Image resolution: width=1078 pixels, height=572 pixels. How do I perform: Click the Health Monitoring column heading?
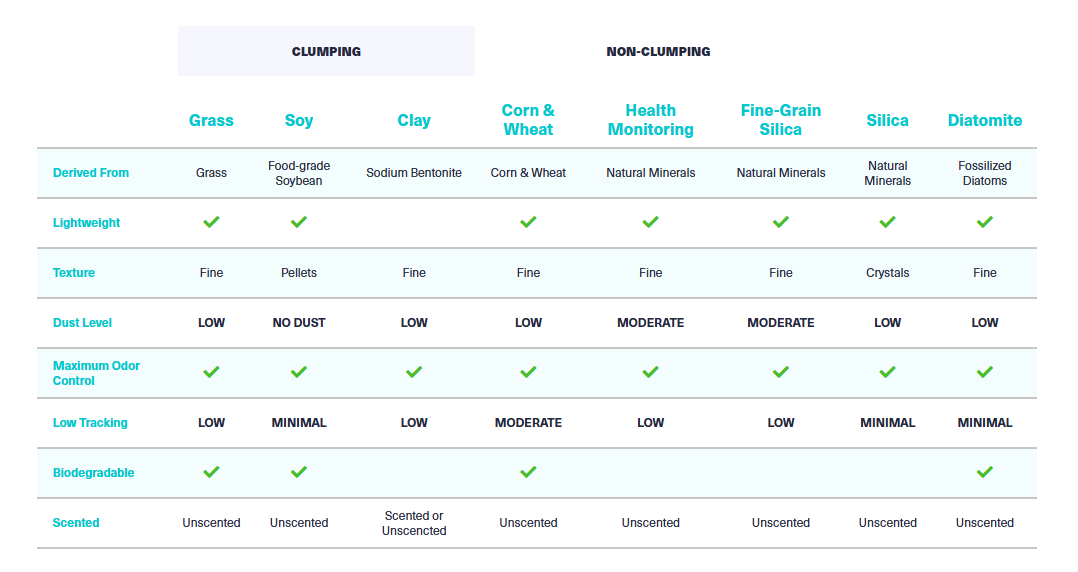click(x=650, y=120)
